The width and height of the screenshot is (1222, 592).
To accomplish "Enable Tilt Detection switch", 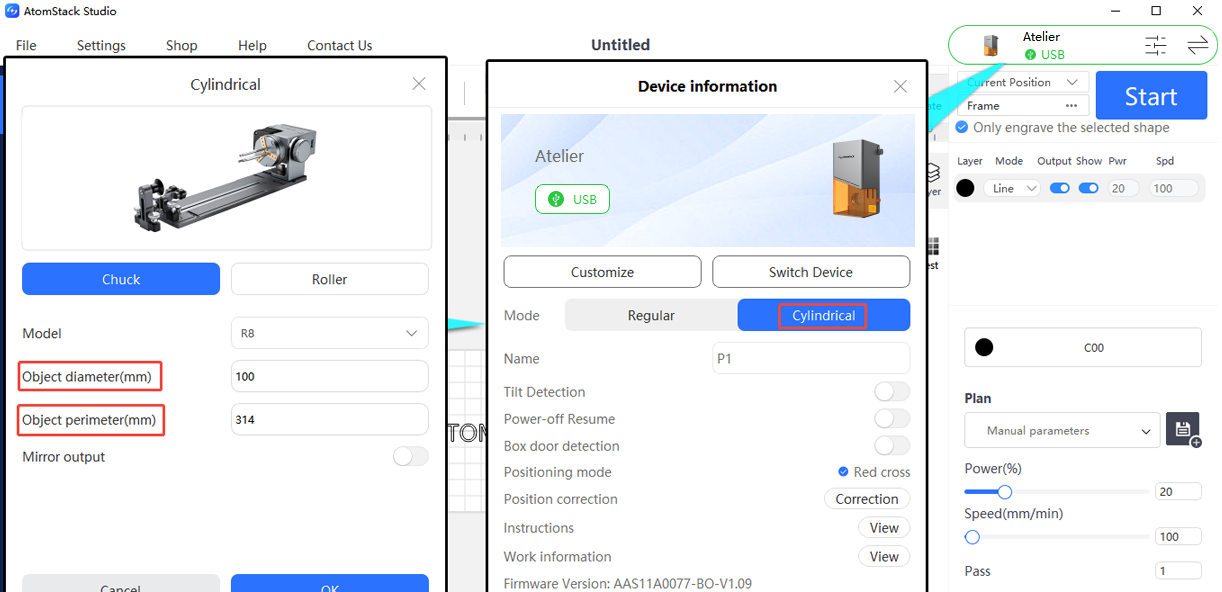I will [892, 391].
